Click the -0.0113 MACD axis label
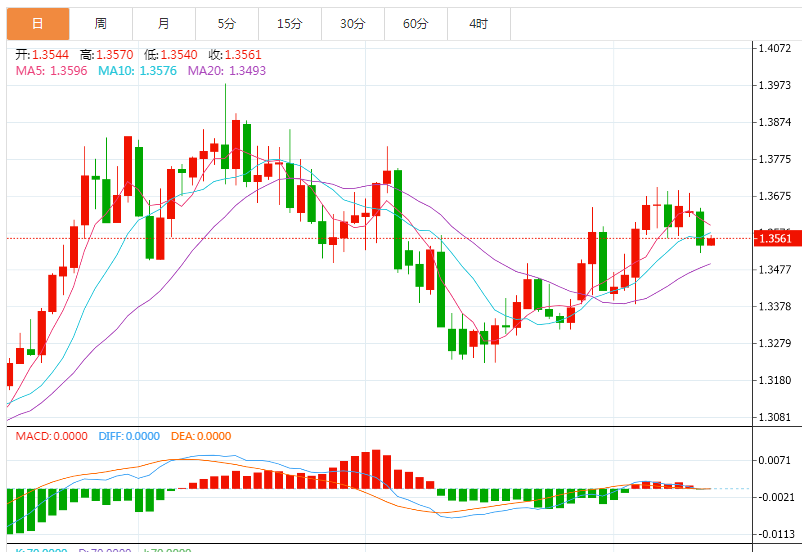 (775, 534)
